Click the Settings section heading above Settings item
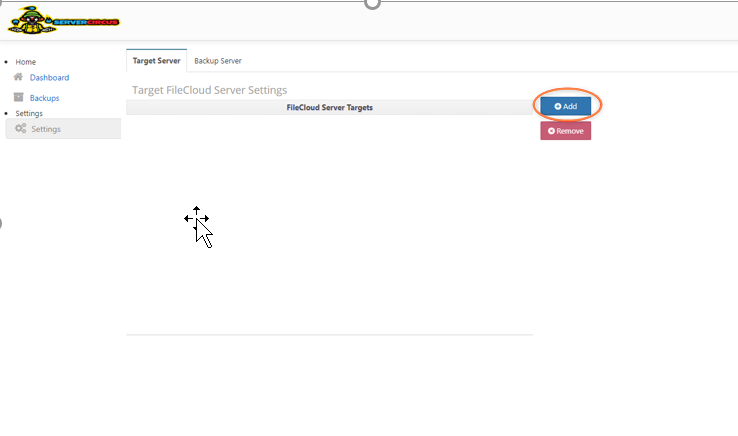This screenshot has width=738, height=436. coord(29,113)
